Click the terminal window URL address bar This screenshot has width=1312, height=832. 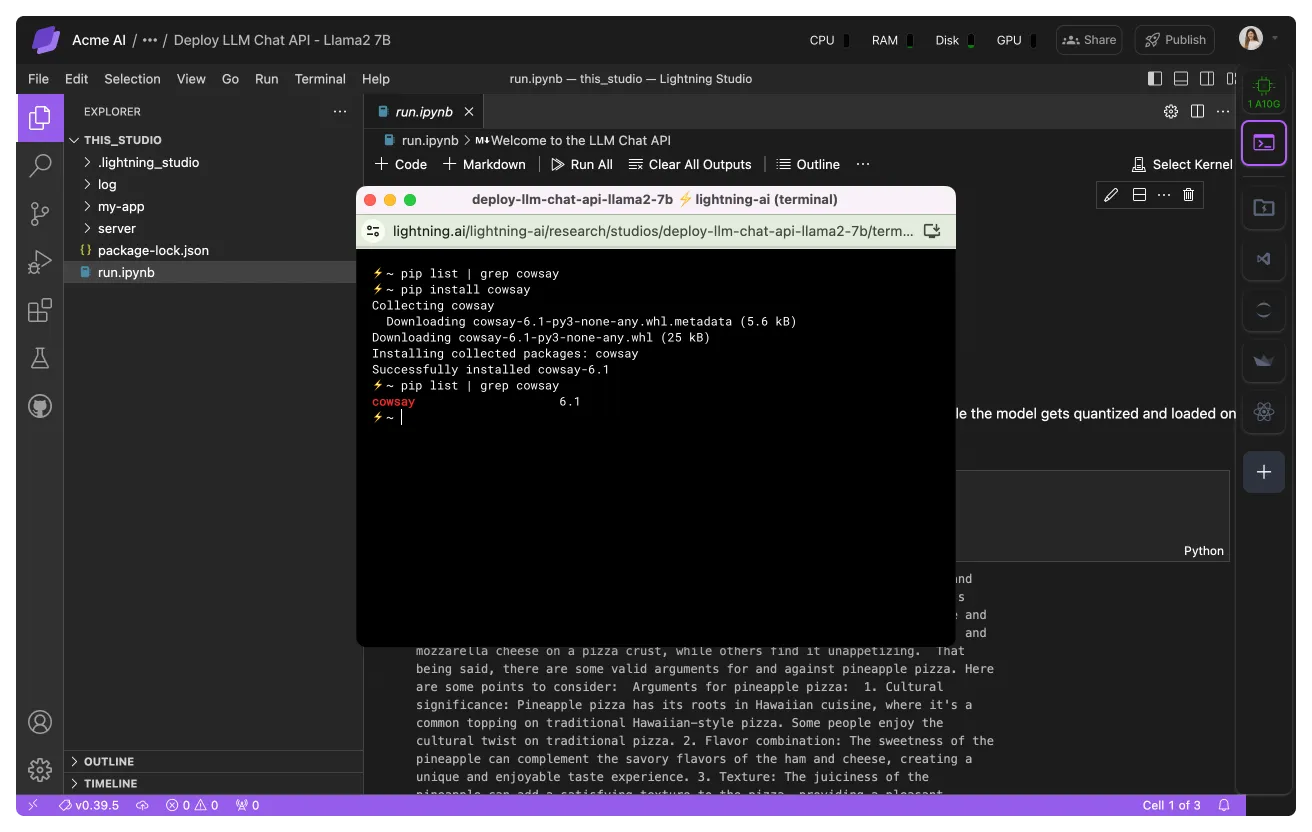tap(652, 231)
